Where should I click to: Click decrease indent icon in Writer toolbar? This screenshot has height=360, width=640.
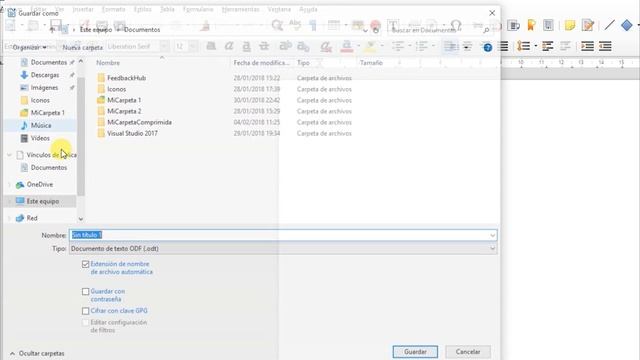pos(605,46)
